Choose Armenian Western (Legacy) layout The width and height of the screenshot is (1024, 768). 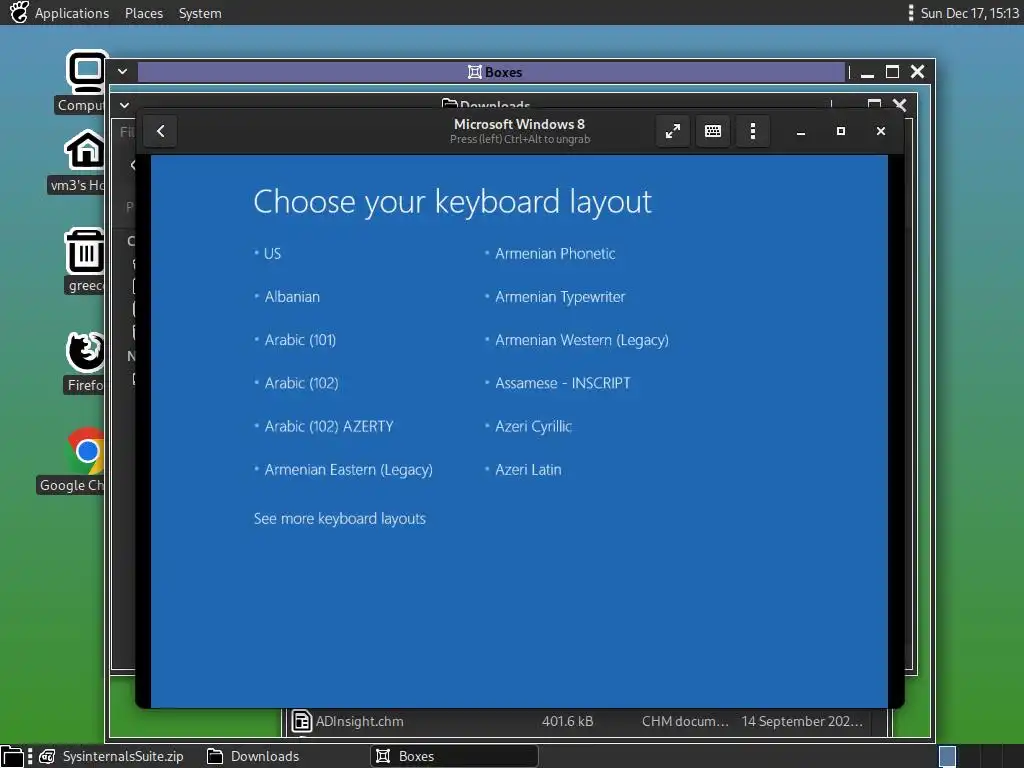pyautogui.click(x=582, y=340)
